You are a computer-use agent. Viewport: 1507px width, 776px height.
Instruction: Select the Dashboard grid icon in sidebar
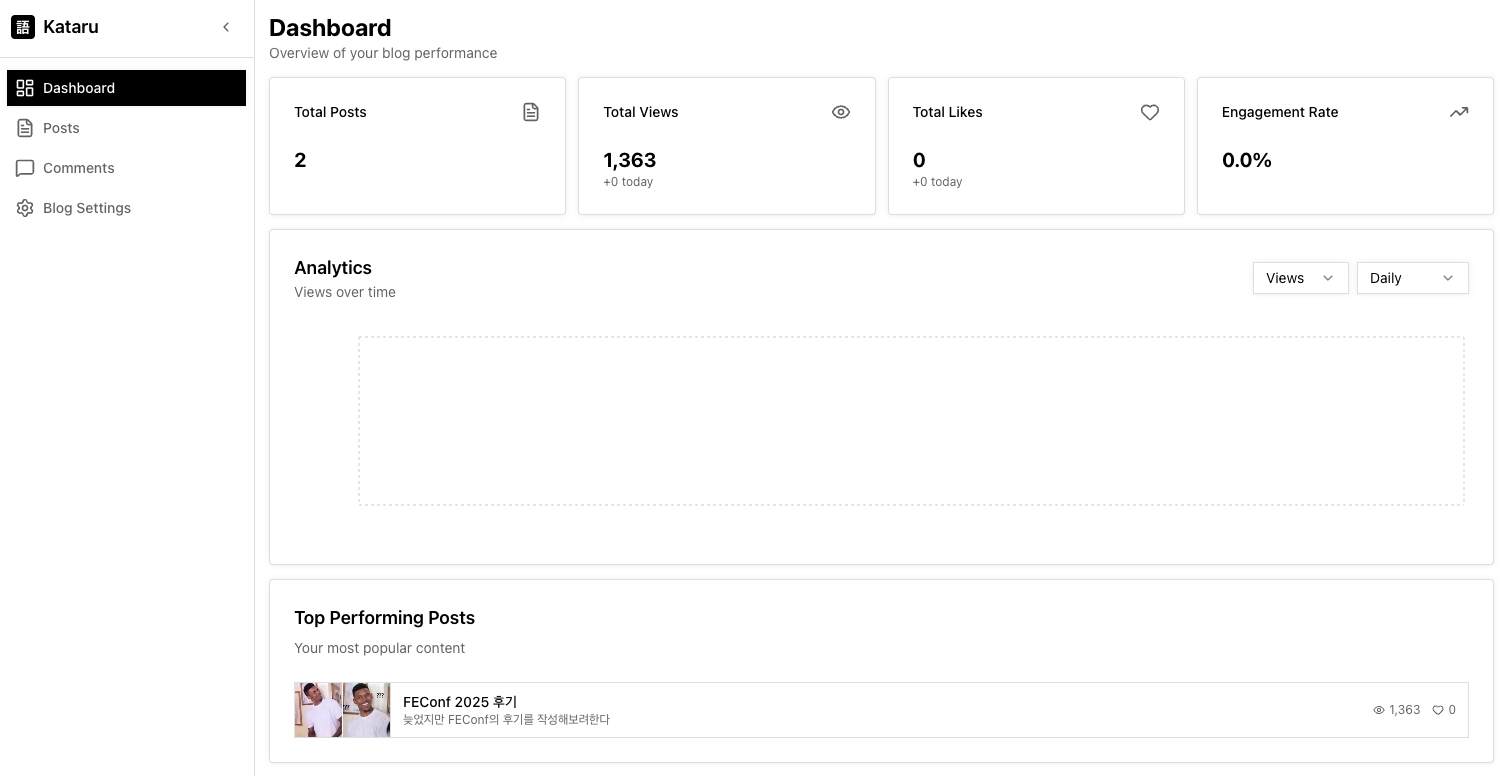point(25,88)
